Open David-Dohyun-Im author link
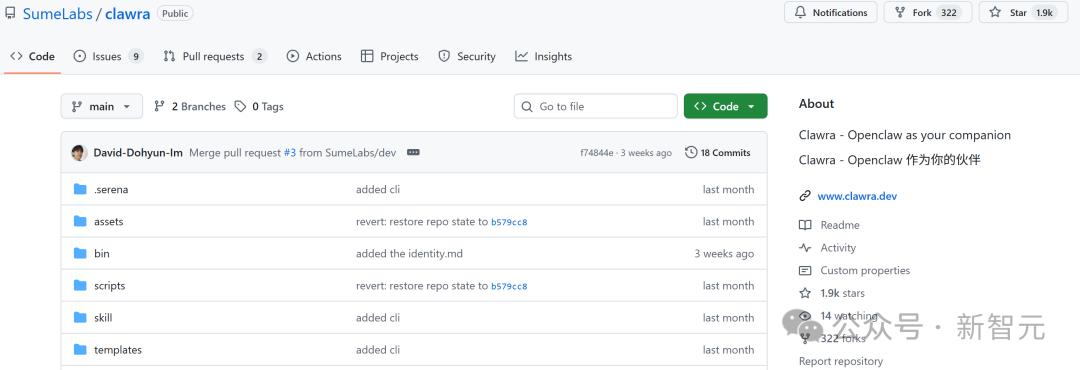The height and width of the screenshot is (370, 1080). (x=138, y=153)
